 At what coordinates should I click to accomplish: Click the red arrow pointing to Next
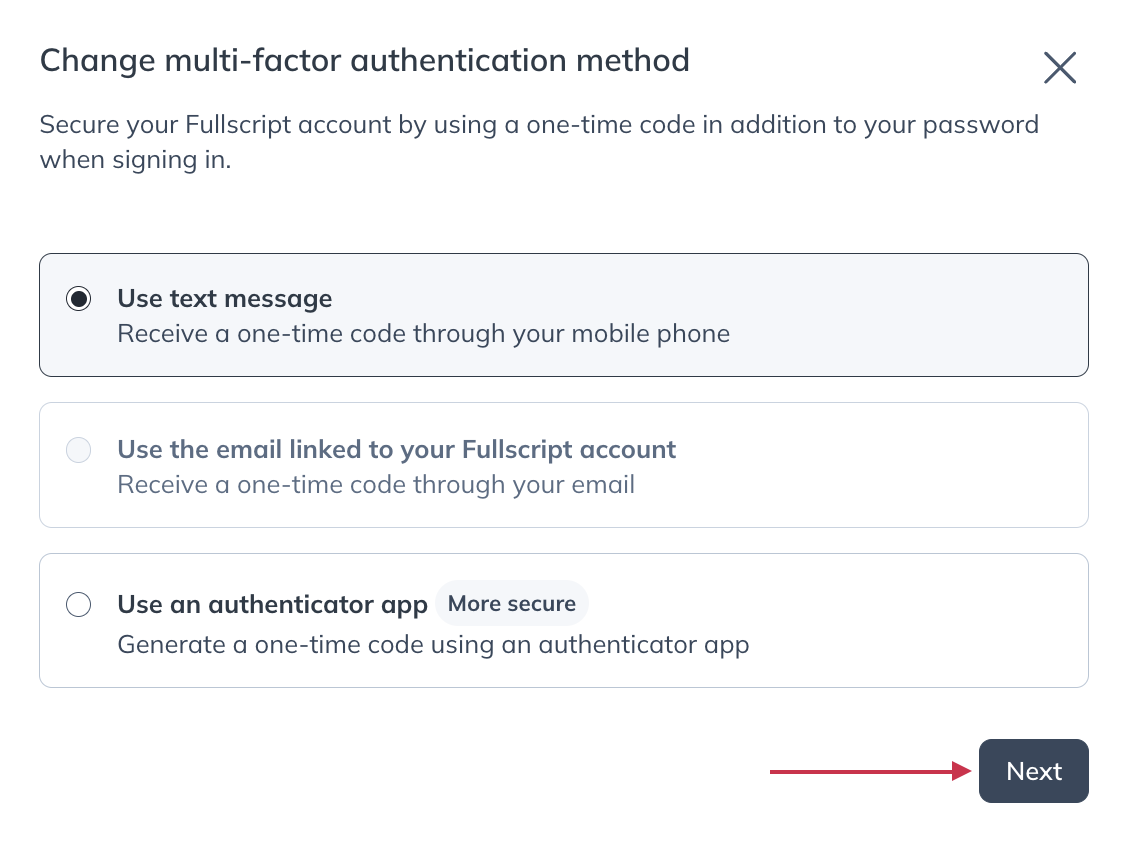click(868, 771)
